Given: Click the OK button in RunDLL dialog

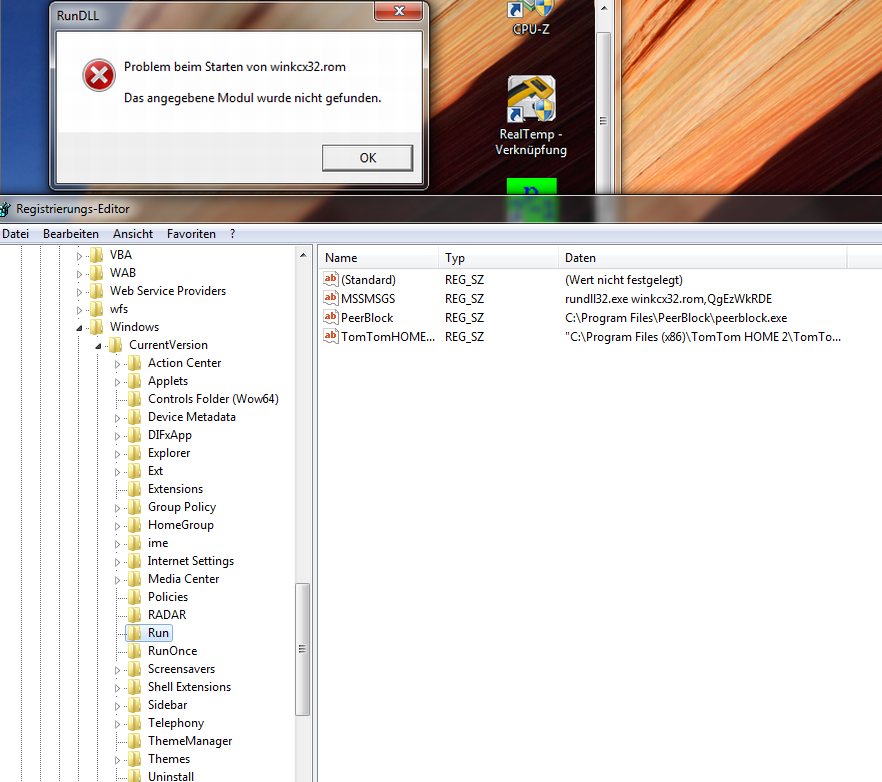Looking at the screenshot, I should click(x=367, y=158).
